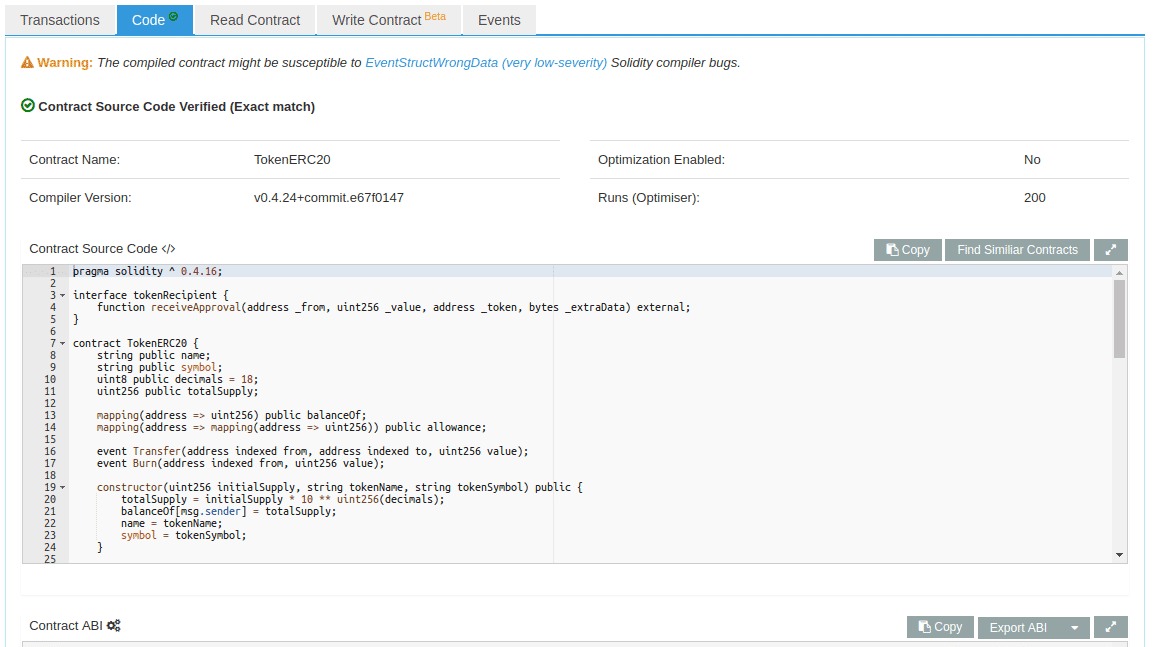
Task: Click the string public symbol line
Action: [159, 368]
